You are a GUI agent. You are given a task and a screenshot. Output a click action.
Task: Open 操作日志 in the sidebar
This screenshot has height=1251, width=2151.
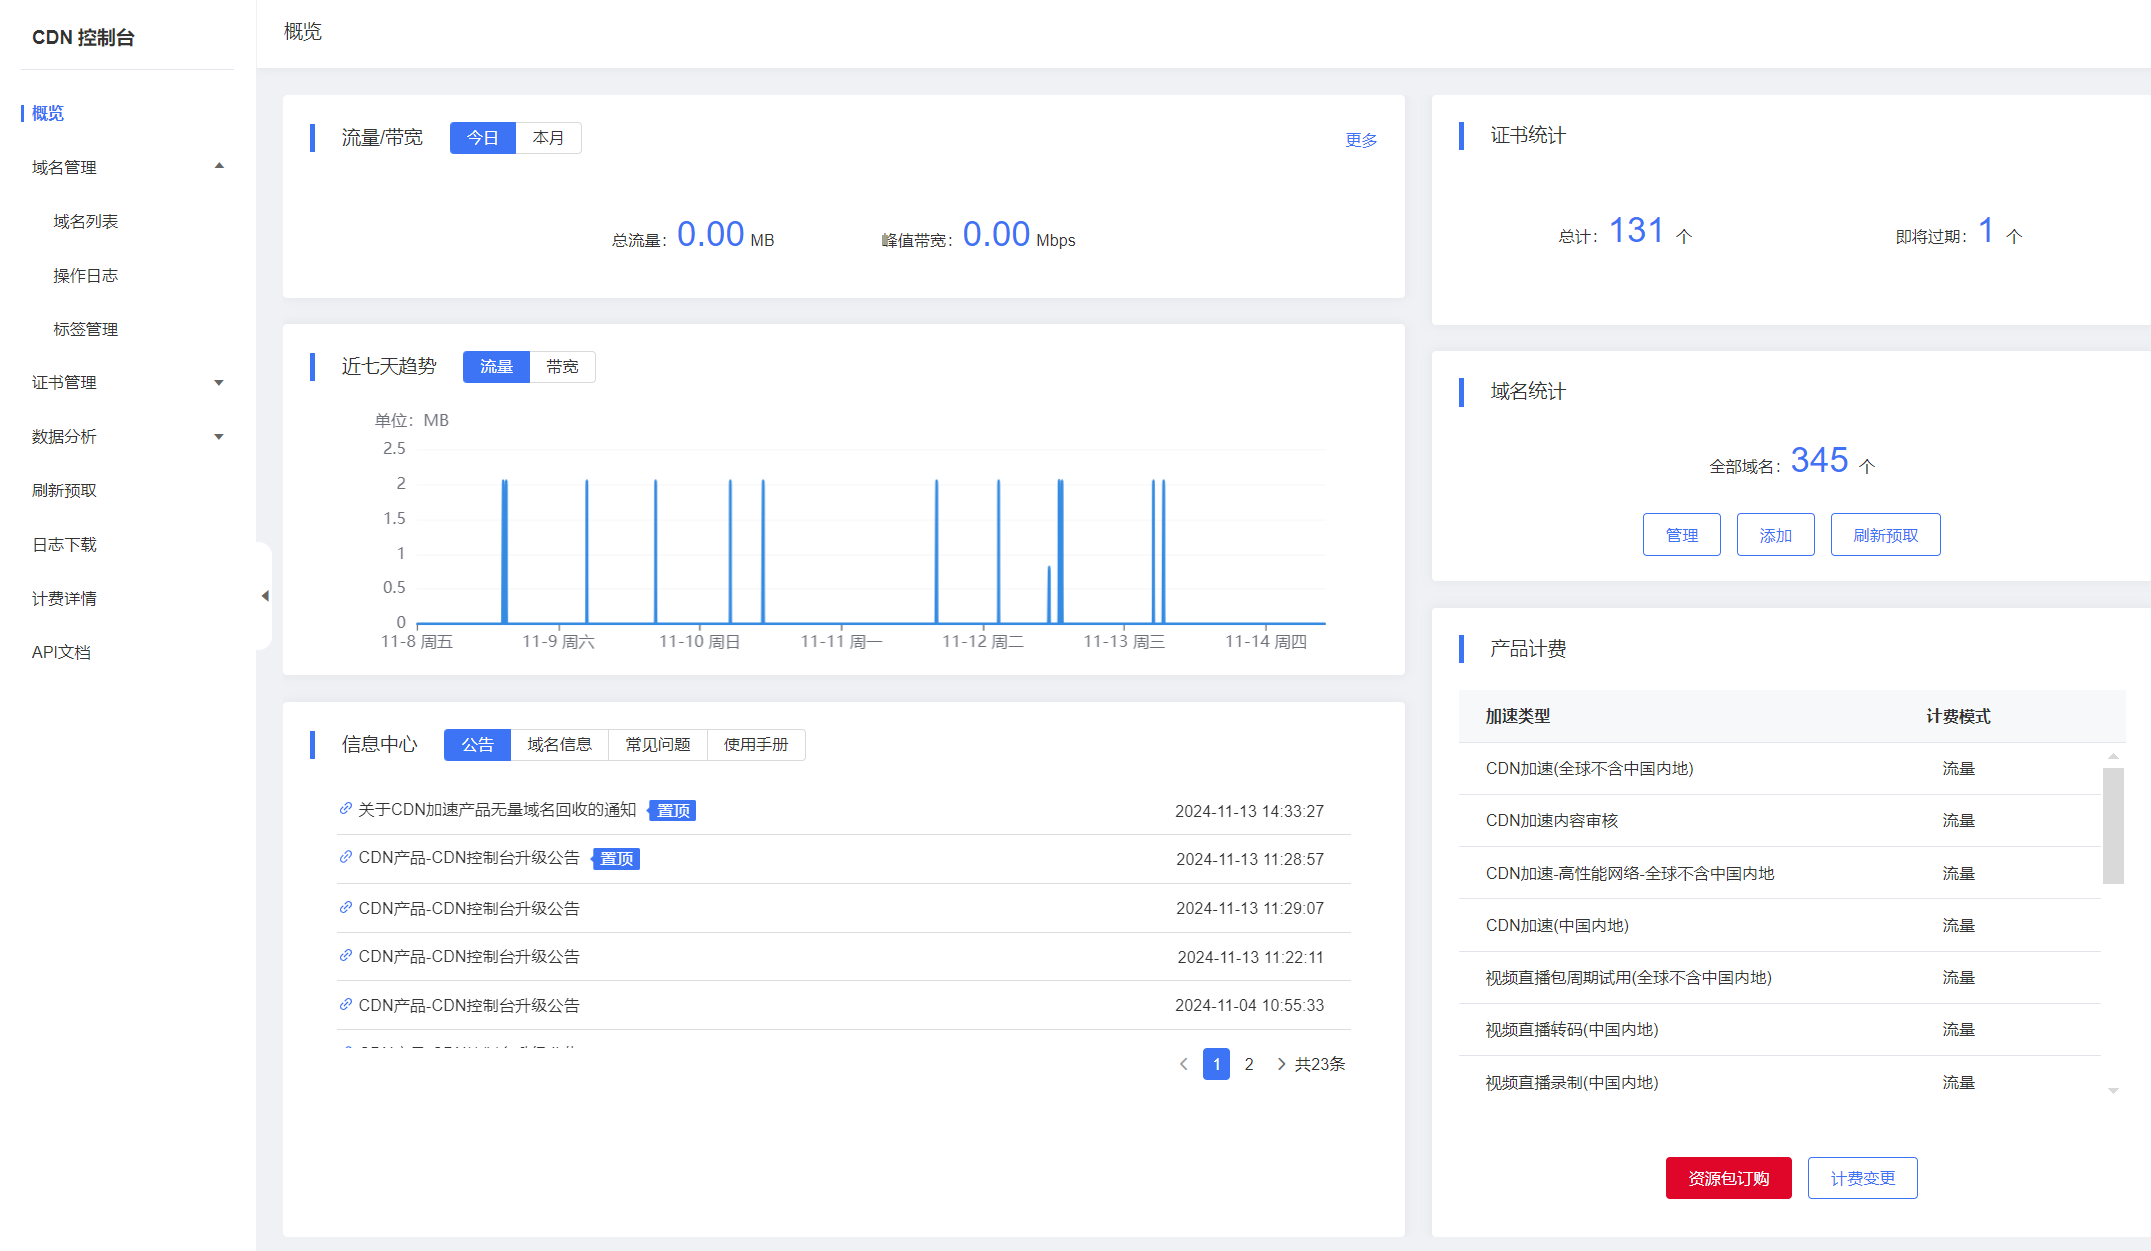click(86, 275)
